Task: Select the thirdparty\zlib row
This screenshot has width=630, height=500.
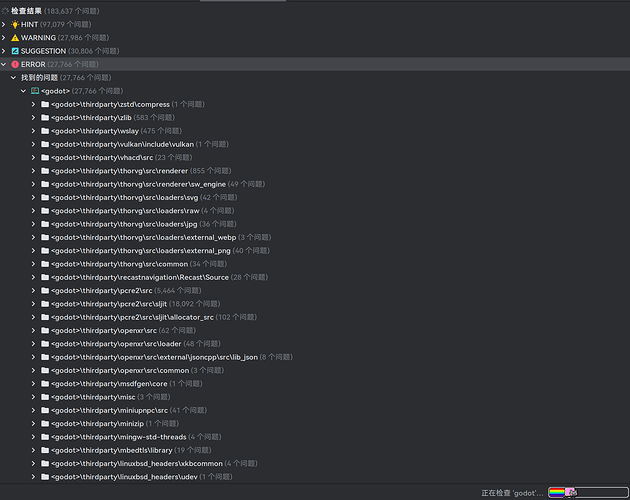Action: (315, 117)
